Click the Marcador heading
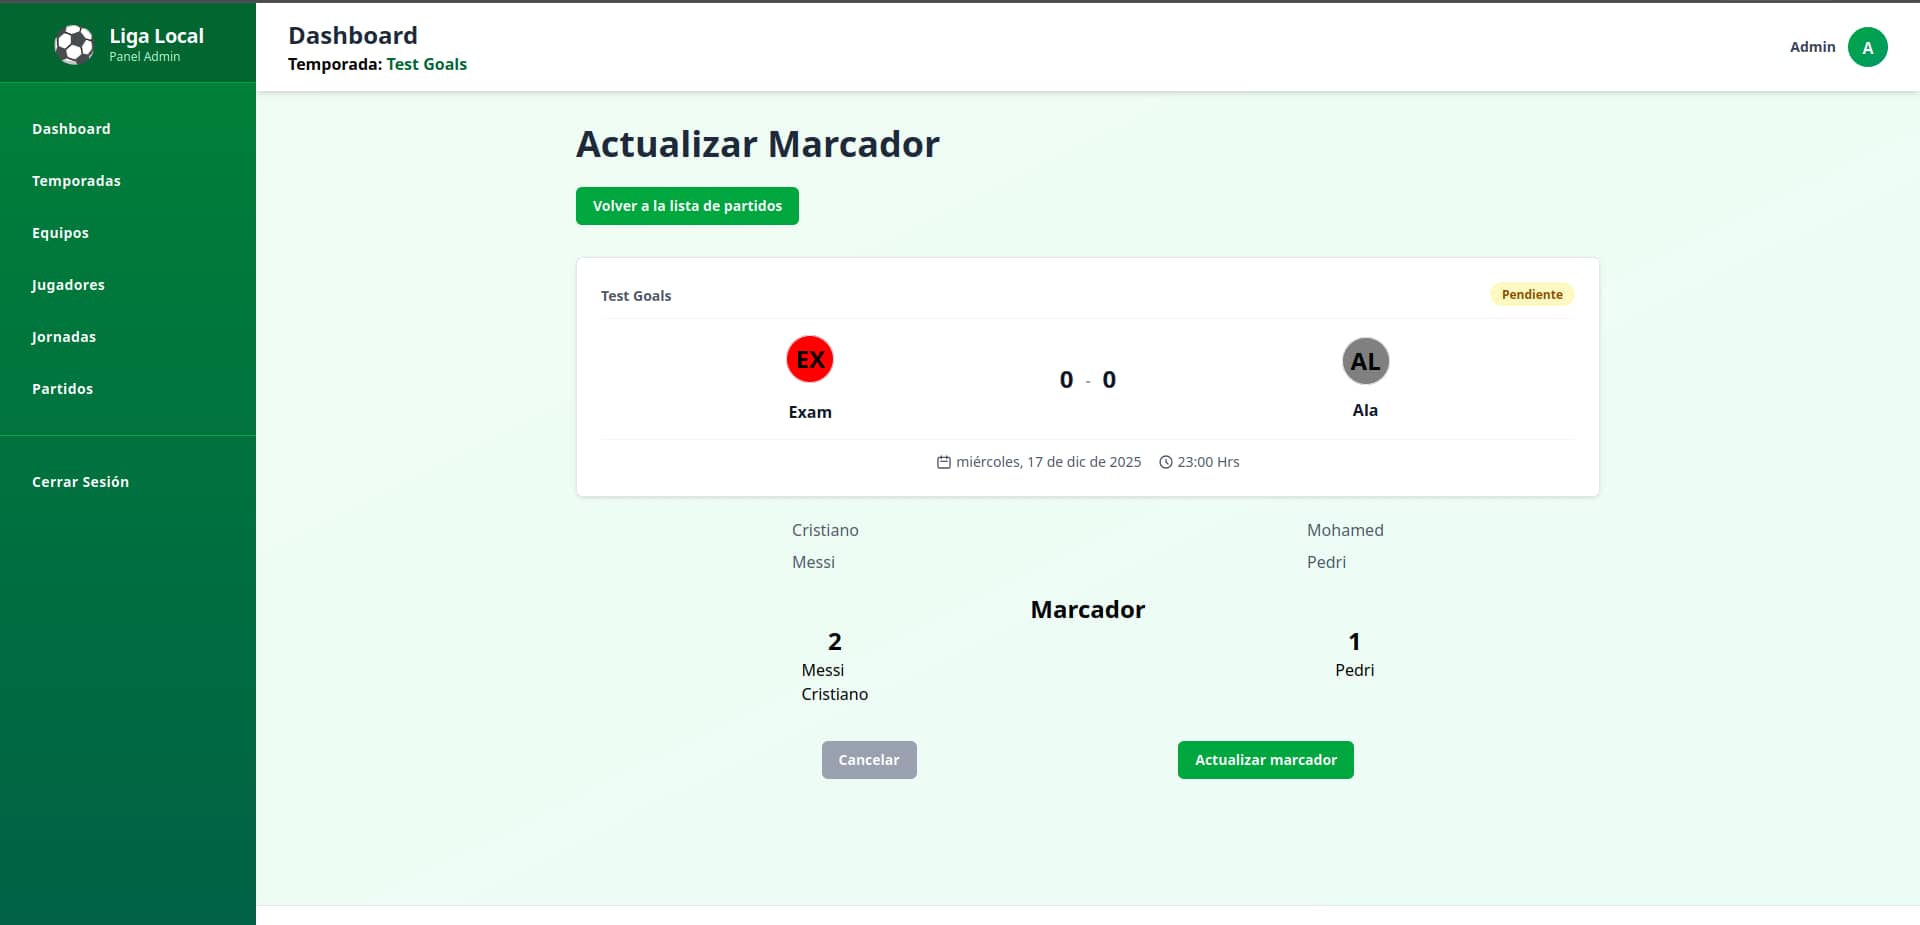 tap(1087, 609)
